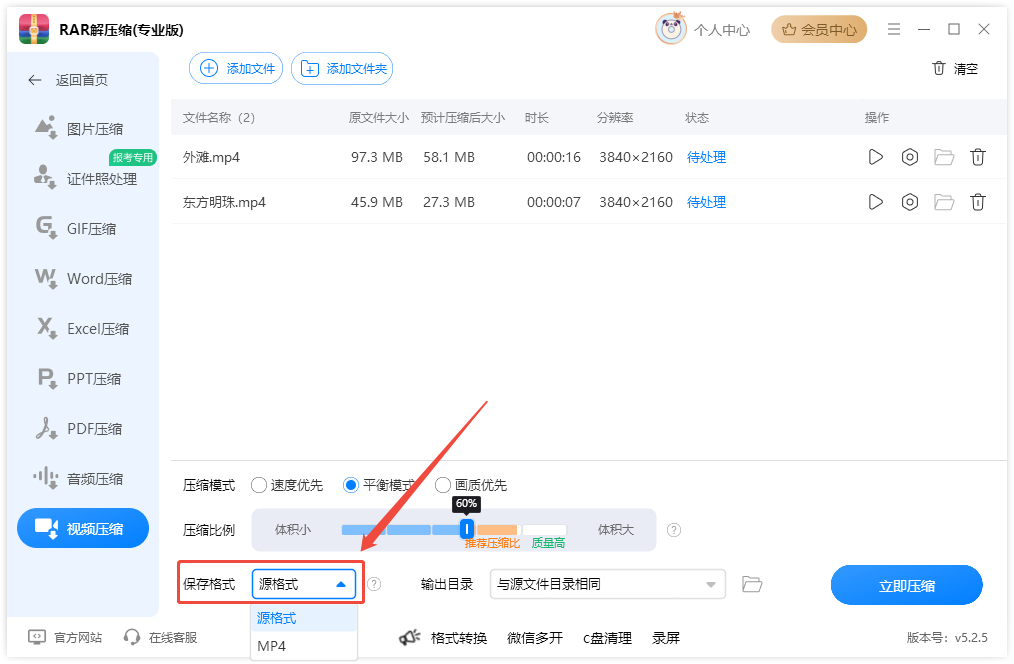The image size is (1014, 664).
Task: Select the 速度优先 radio button
Action: coord(259,485)
